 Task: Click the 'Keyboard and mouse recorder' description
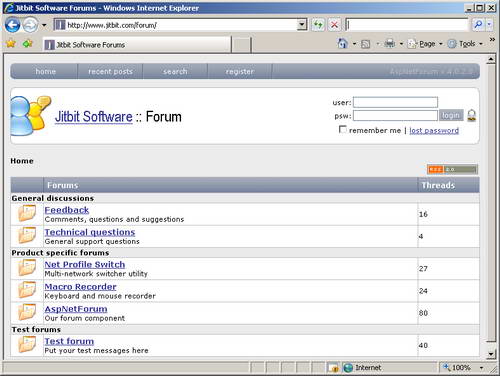[x=100, y=296]
